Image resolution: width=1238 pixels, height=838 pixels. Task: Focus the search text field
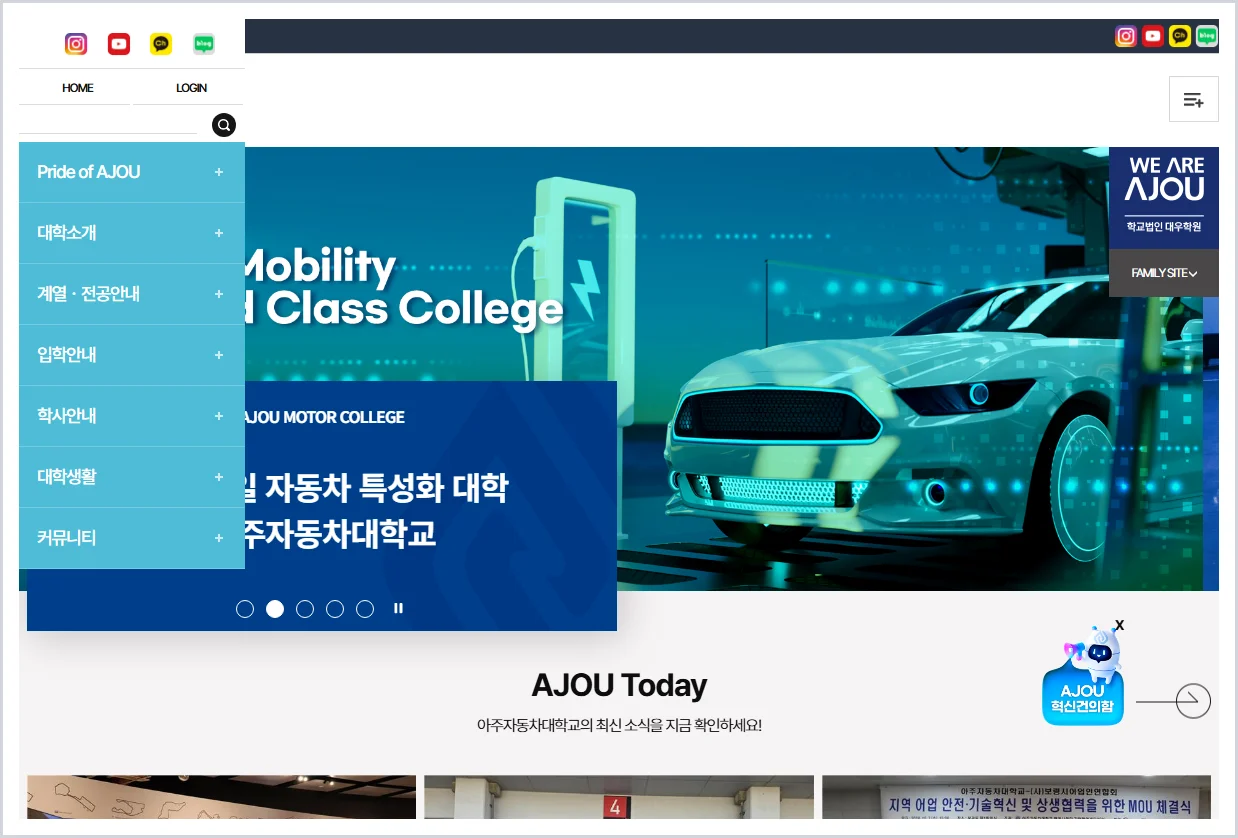pos(108,124)
